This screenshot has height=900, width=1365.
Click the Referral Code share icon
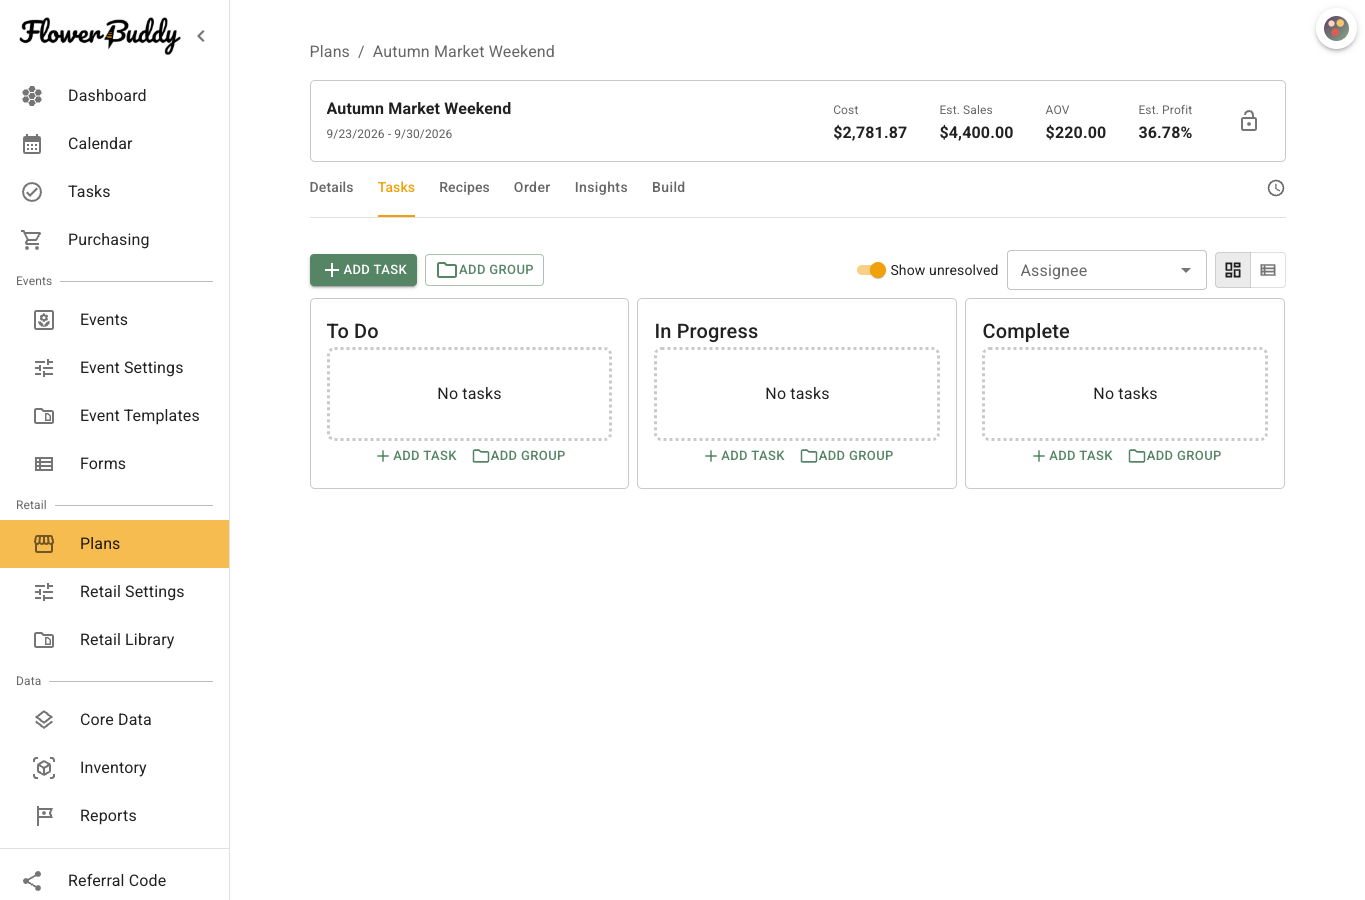32,881
